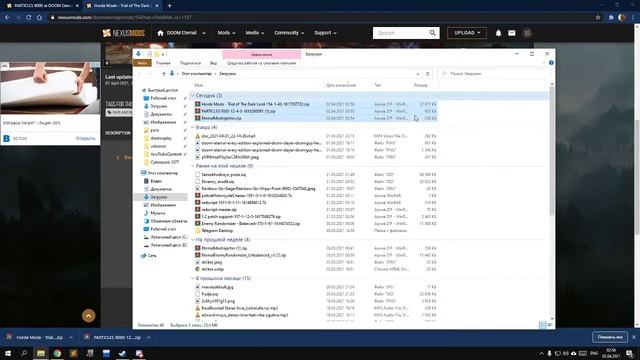Open Windows Start menu
Screen dimensions: 640x360
8,353
